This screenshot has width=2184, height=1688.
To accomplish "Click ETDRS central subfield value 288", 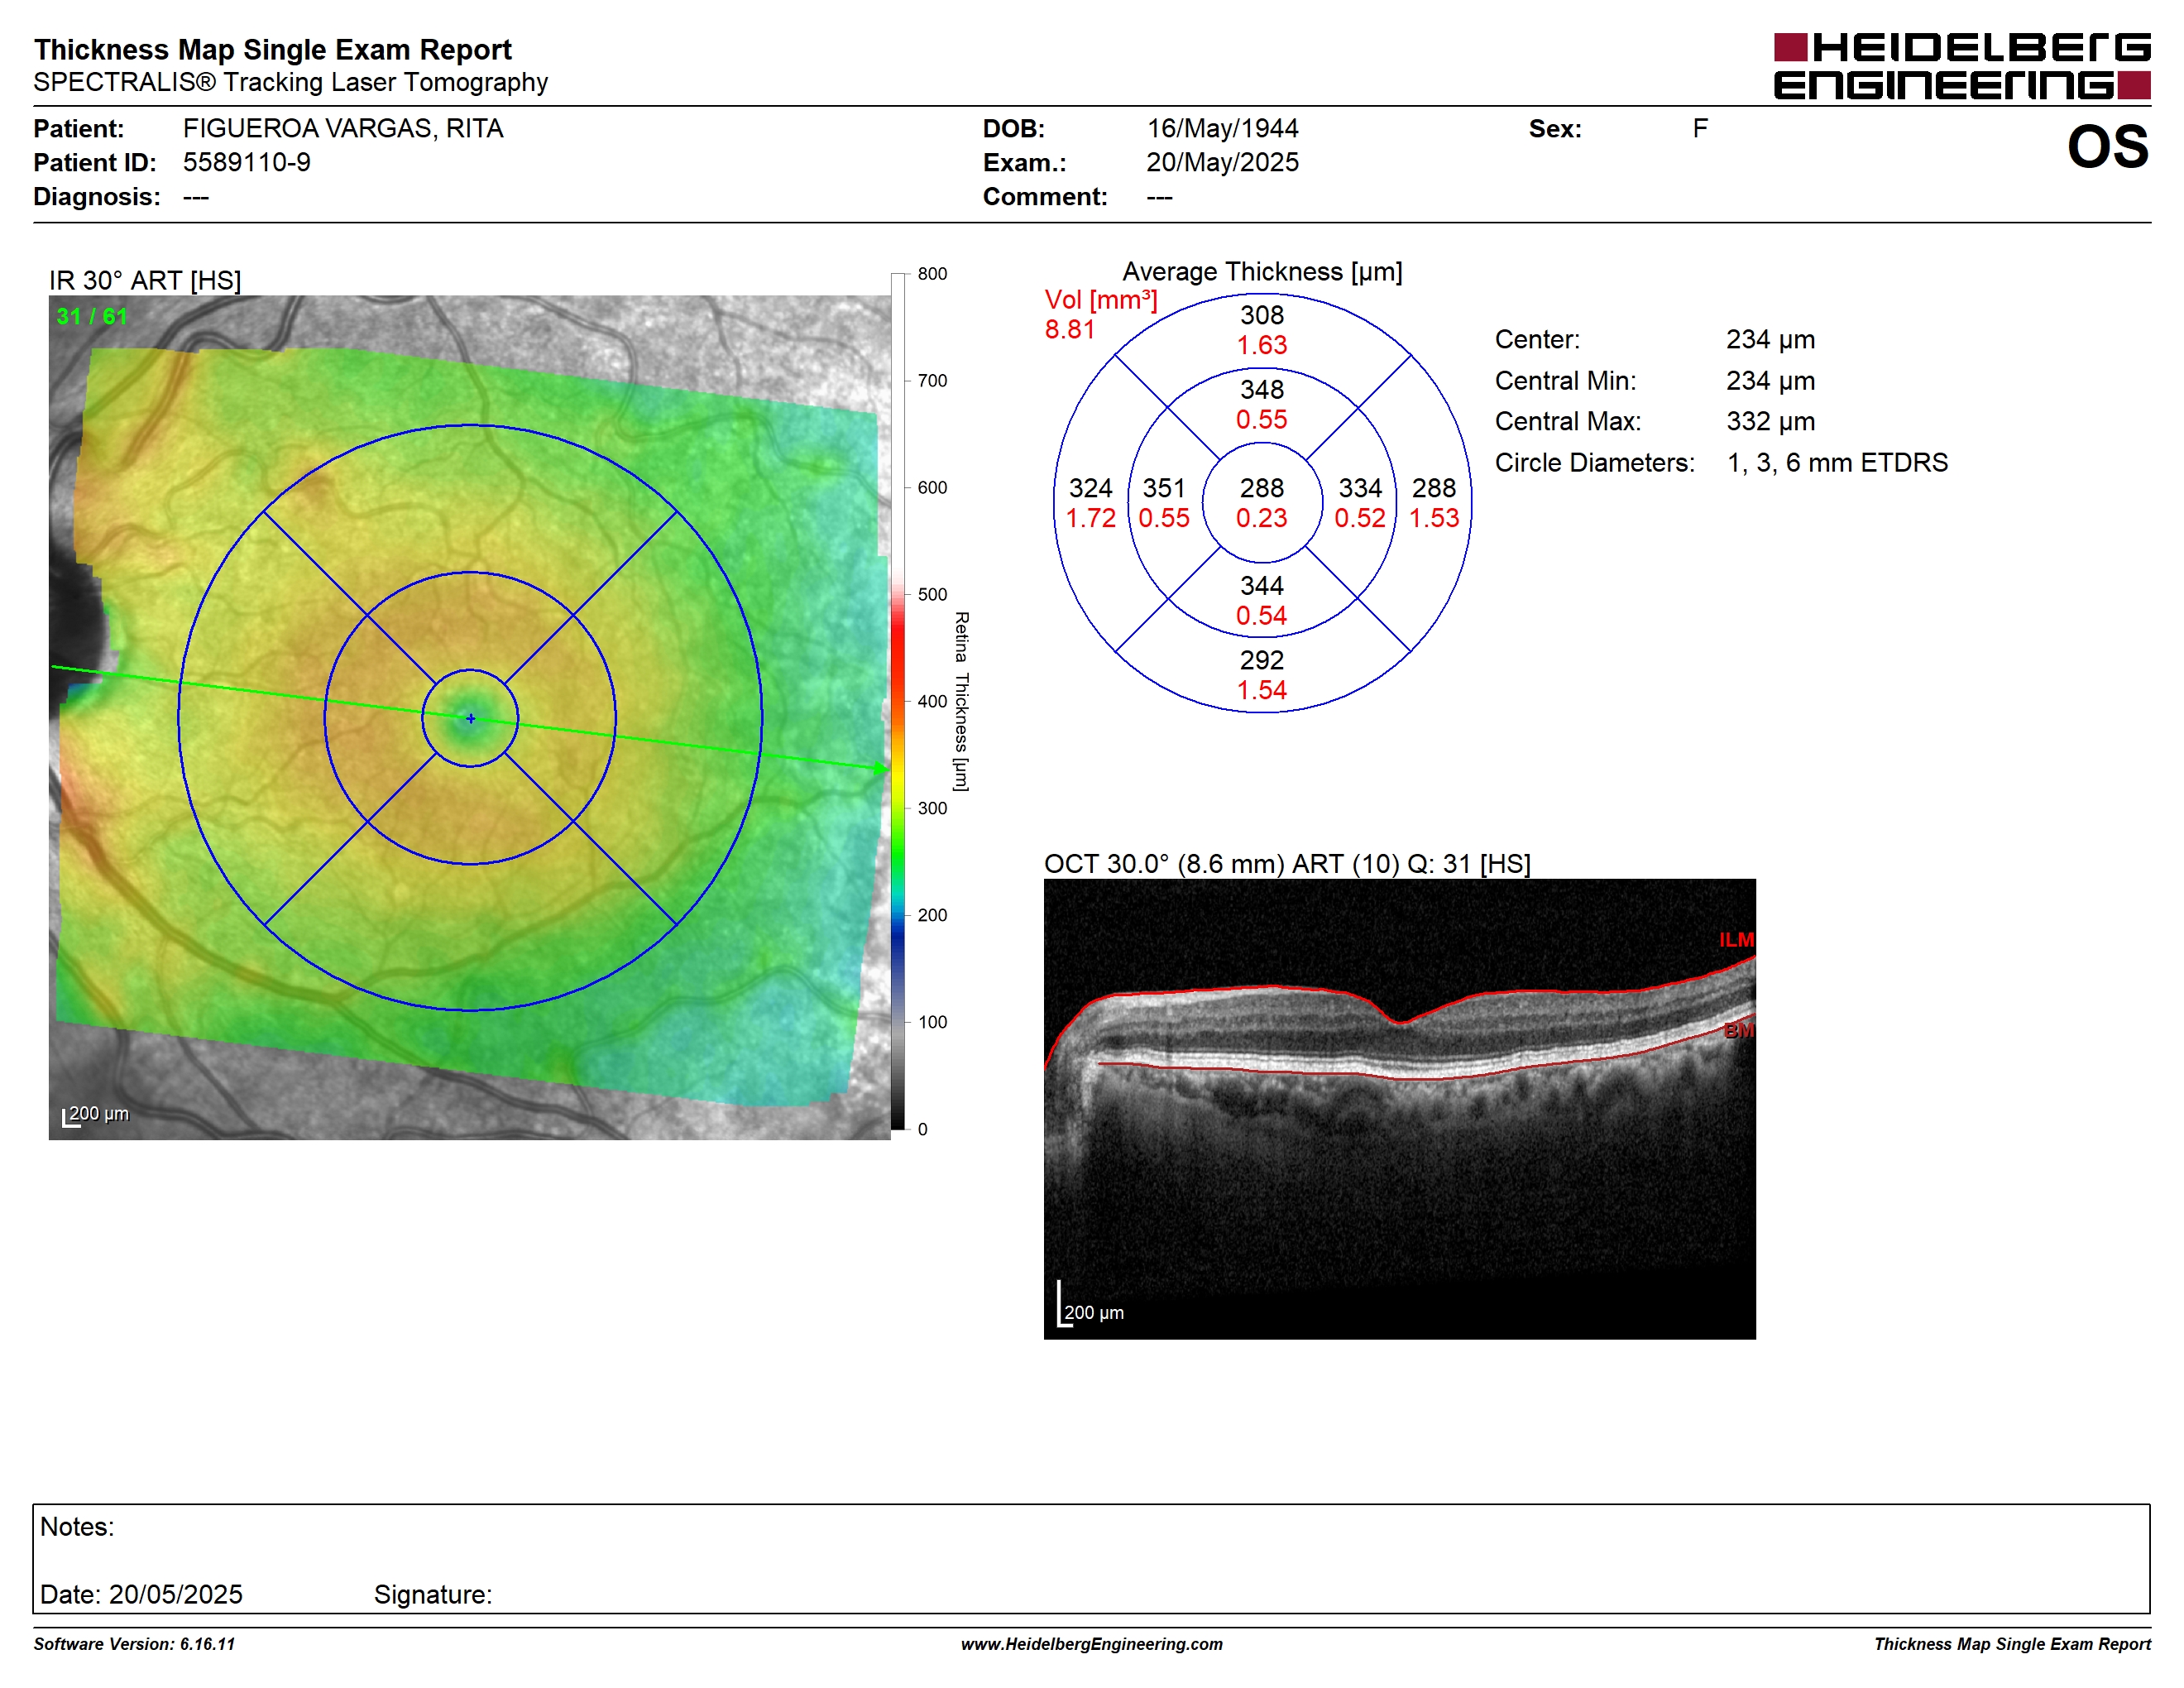I will (1262, 488).
